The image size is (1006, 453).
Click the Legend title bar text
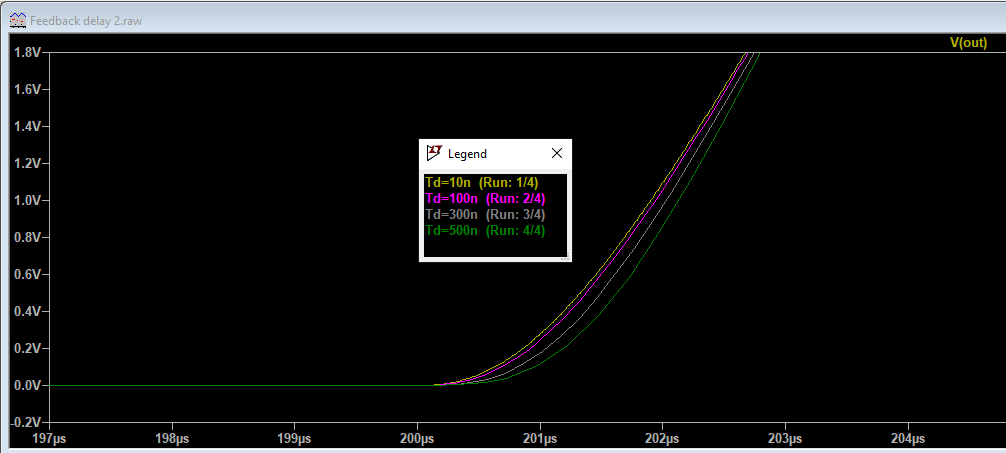pyautogui.click(x=467, y=154)
